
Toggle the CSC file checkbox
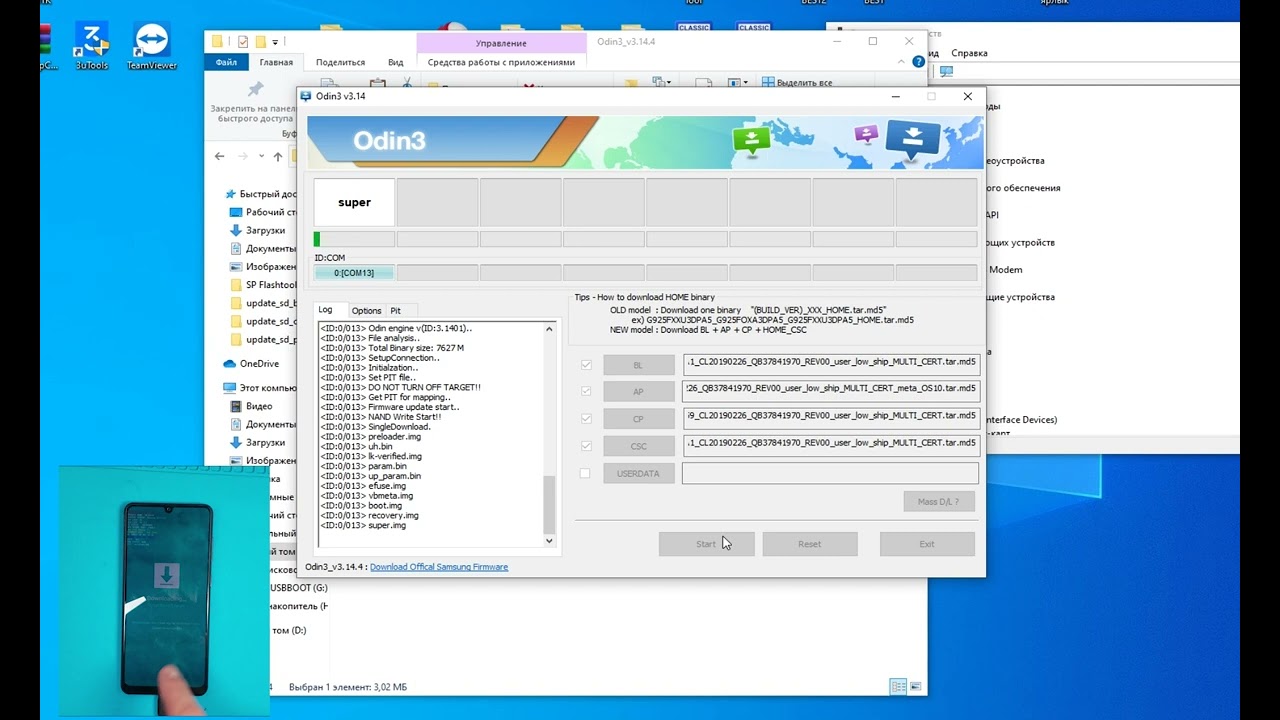coord(586,446)
